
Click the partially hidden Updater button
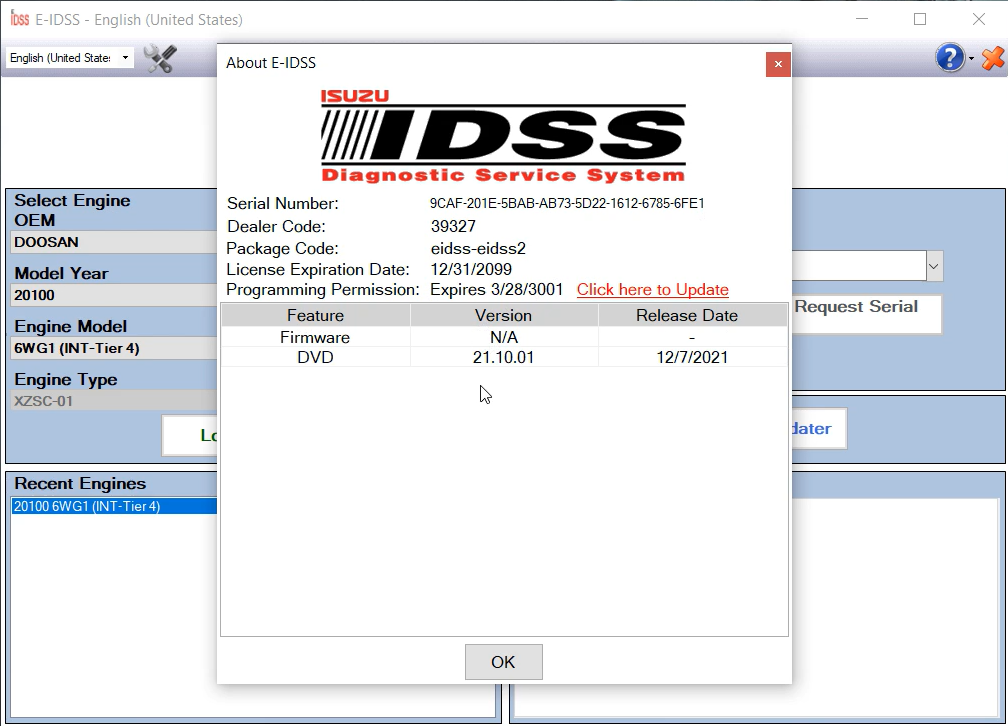[x=818, y=428]
